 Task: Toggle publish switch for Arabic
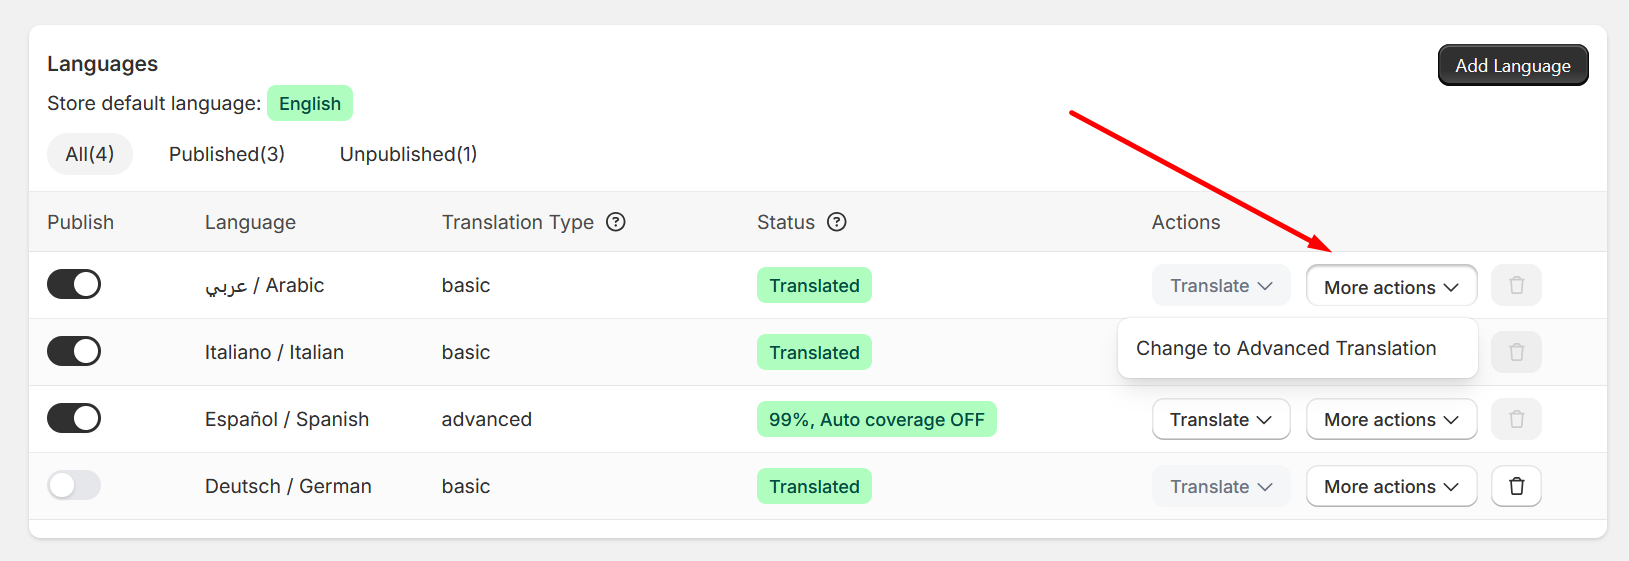74,284
